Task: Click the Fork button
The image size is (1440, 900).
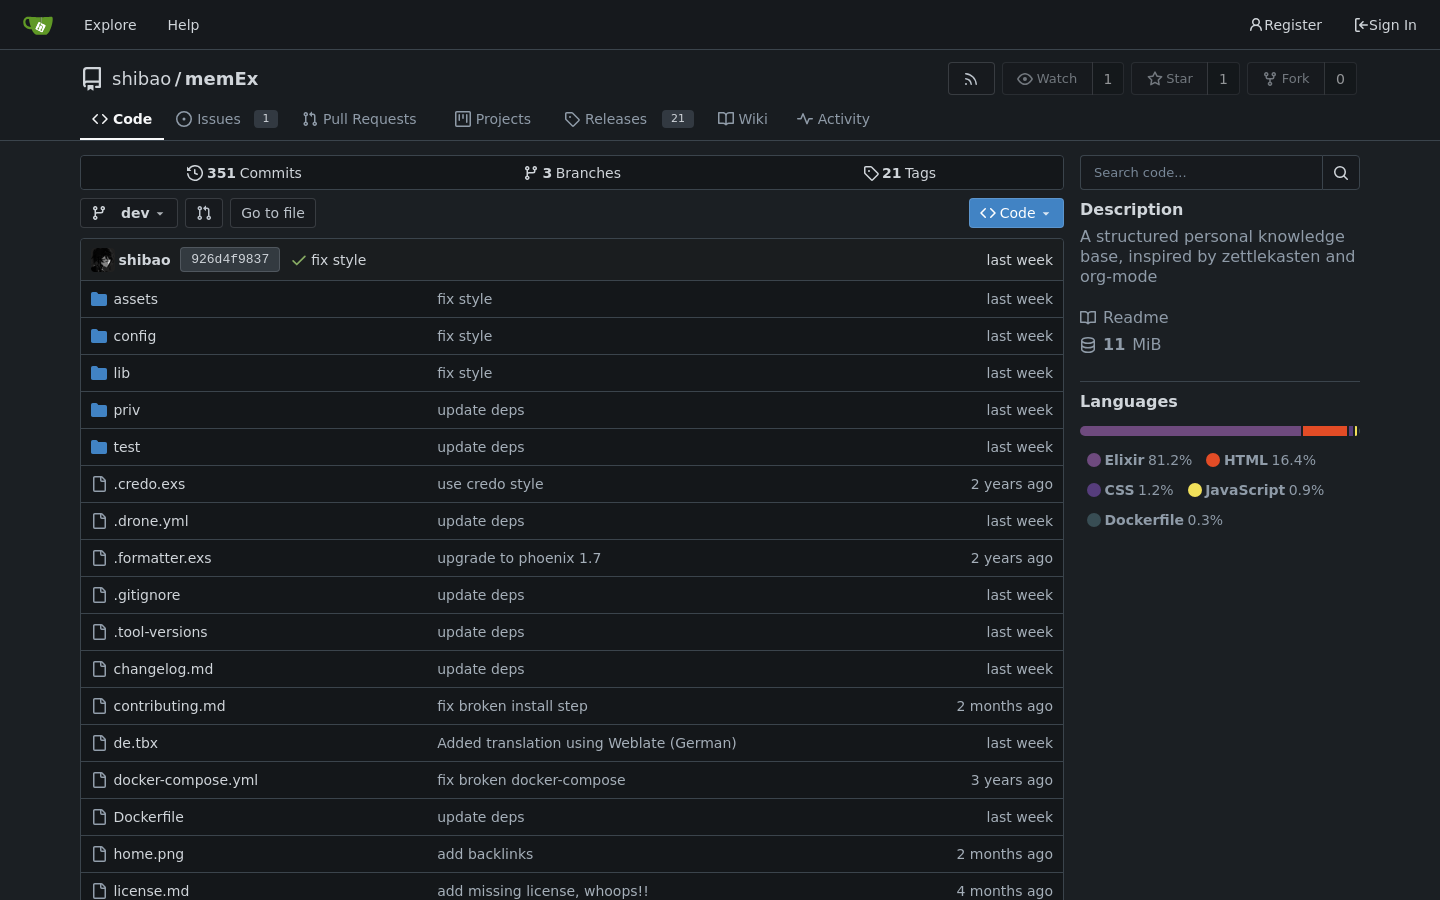Action: 1286,79
